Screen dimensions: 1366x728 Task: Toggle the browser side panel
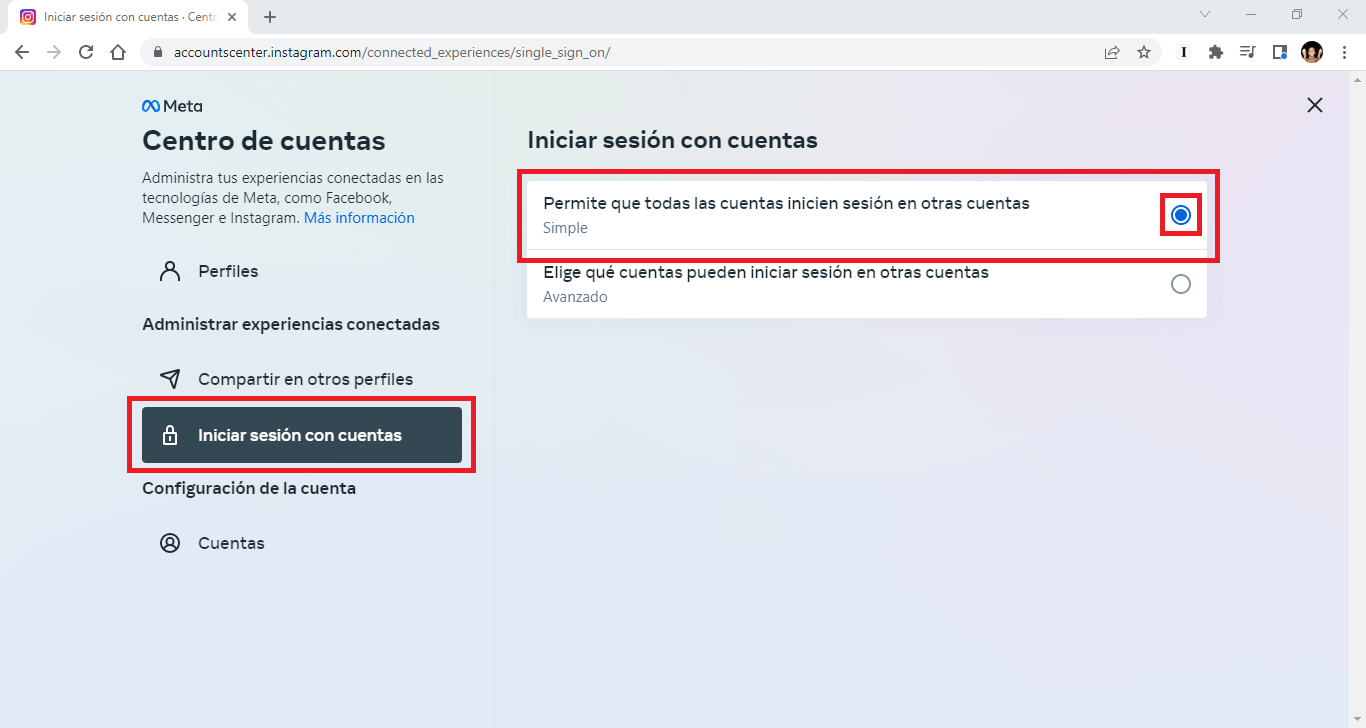[1279, 52]
